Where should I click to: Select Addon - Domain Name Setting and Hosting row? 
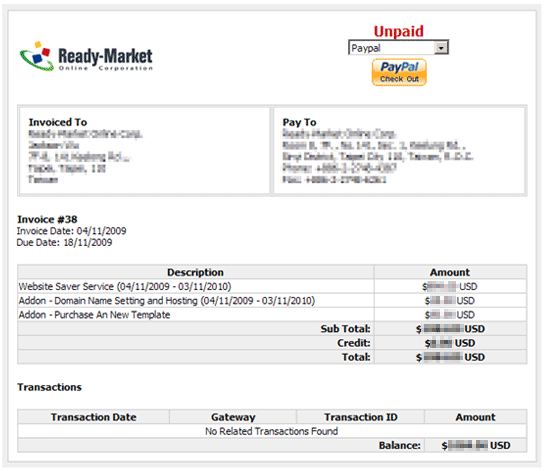pos(272,301)
